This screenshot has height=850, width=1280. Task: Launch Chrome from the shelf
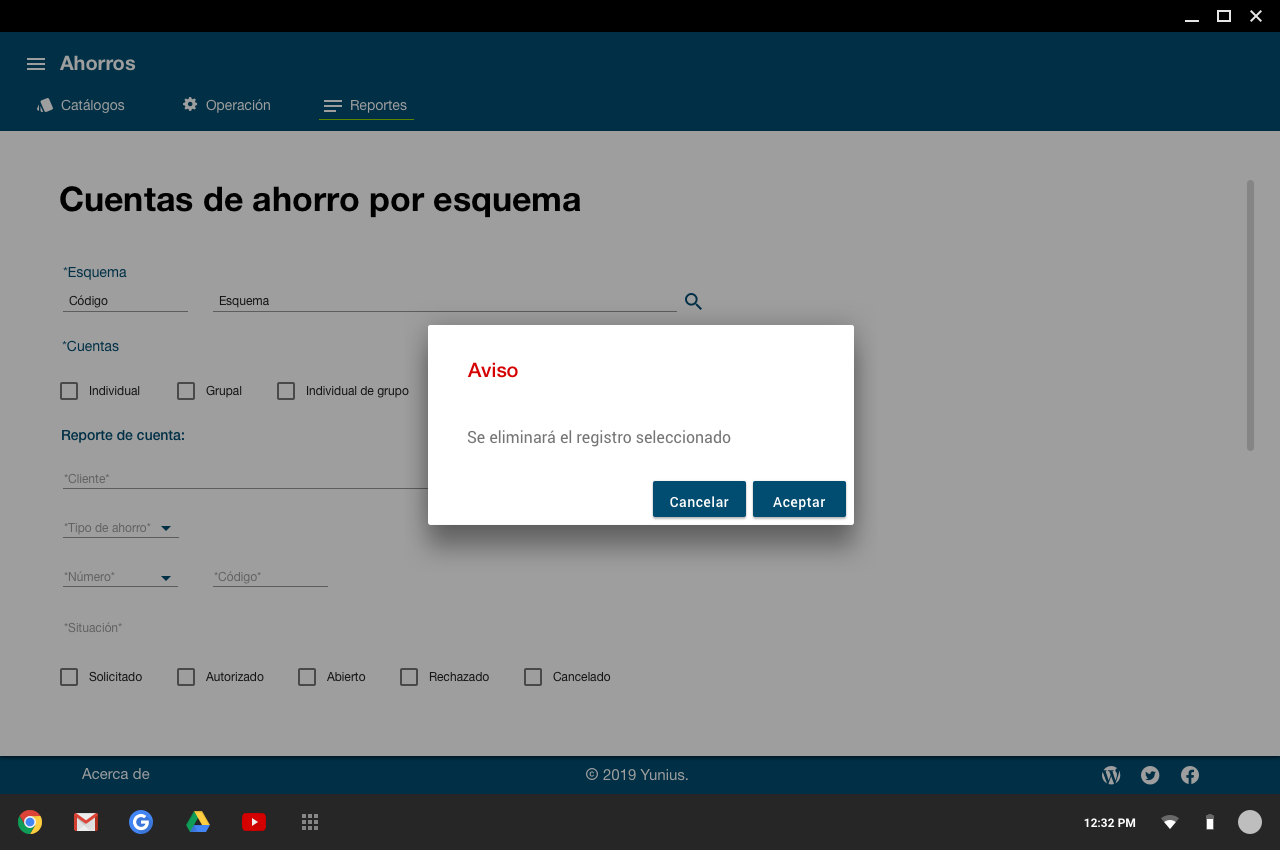[x=30, y=822]
